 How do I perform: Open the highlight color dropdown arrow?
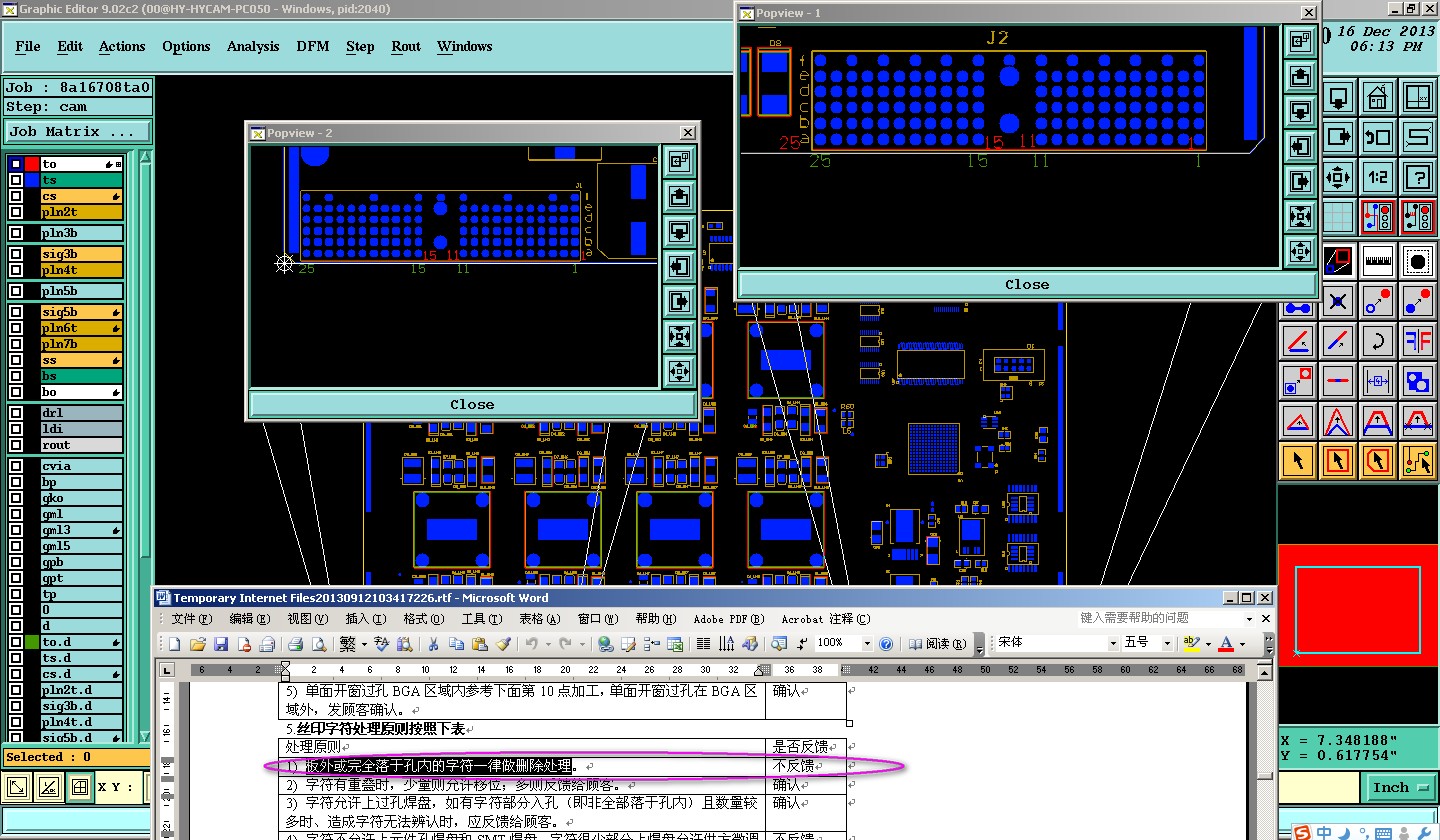pos(1208,644)
